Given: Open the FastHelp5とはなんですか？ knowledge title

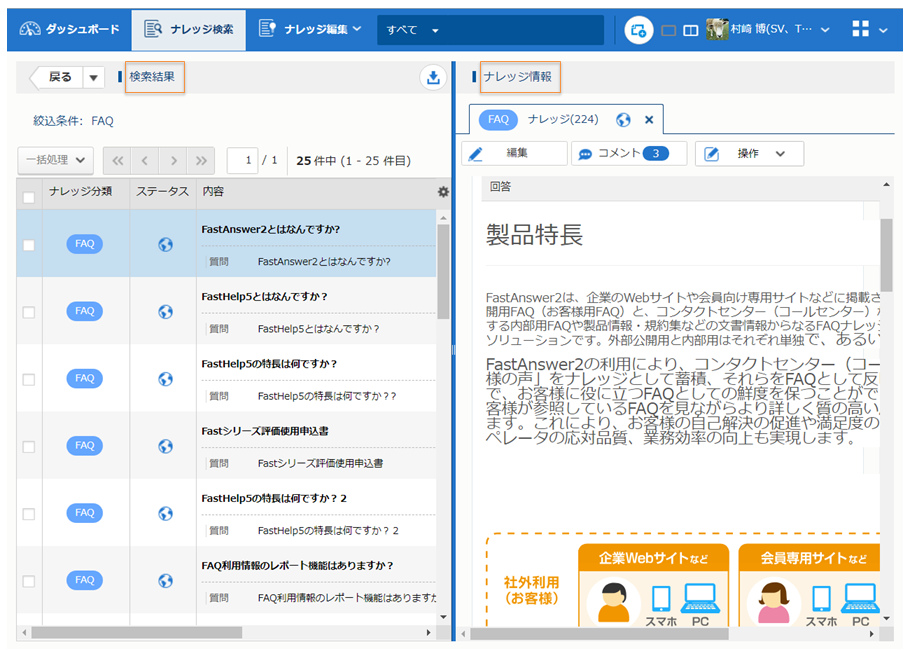Looking at the screenshot, I should (264, 297).
